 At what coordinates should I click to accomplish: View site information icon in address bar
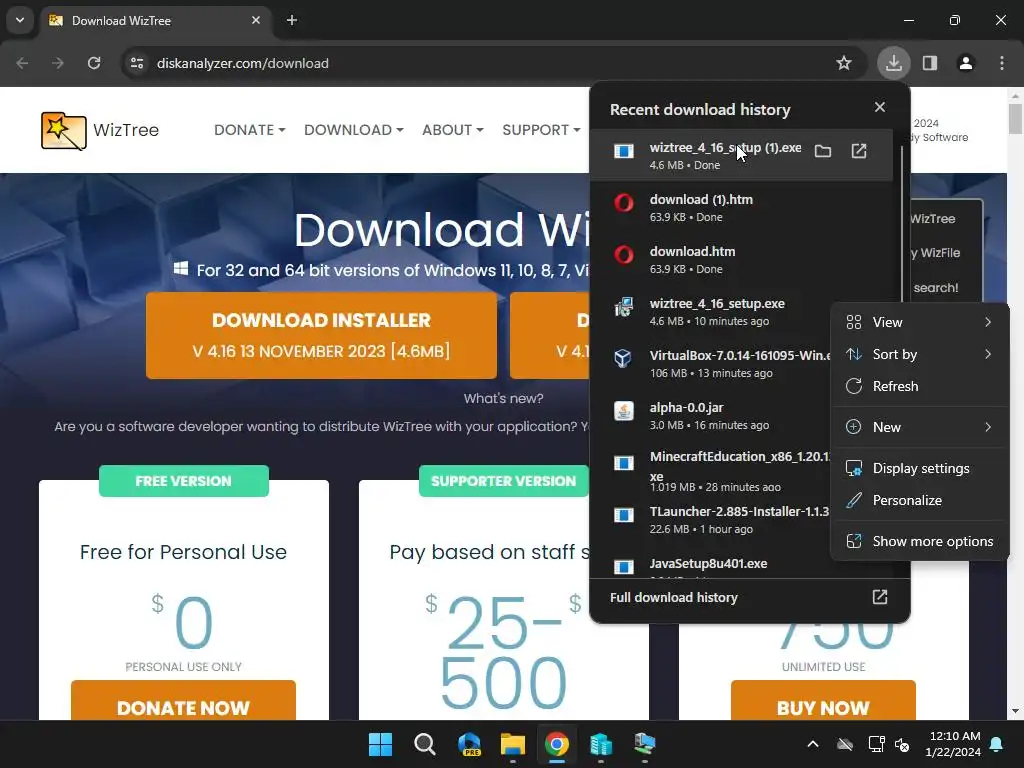pos(137,63)
